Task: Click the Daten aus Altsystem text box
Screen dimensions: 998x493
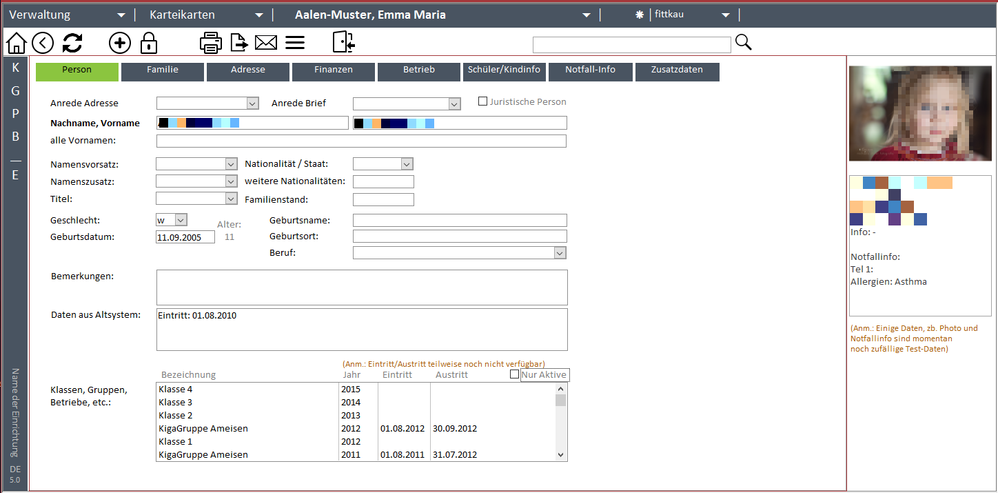Action: 362,330
